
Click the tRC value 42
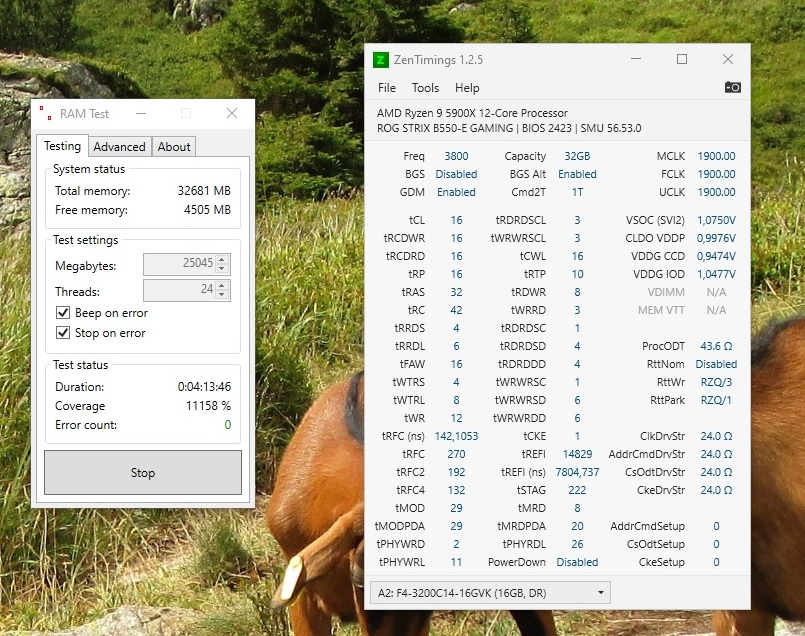click(456, 310)
